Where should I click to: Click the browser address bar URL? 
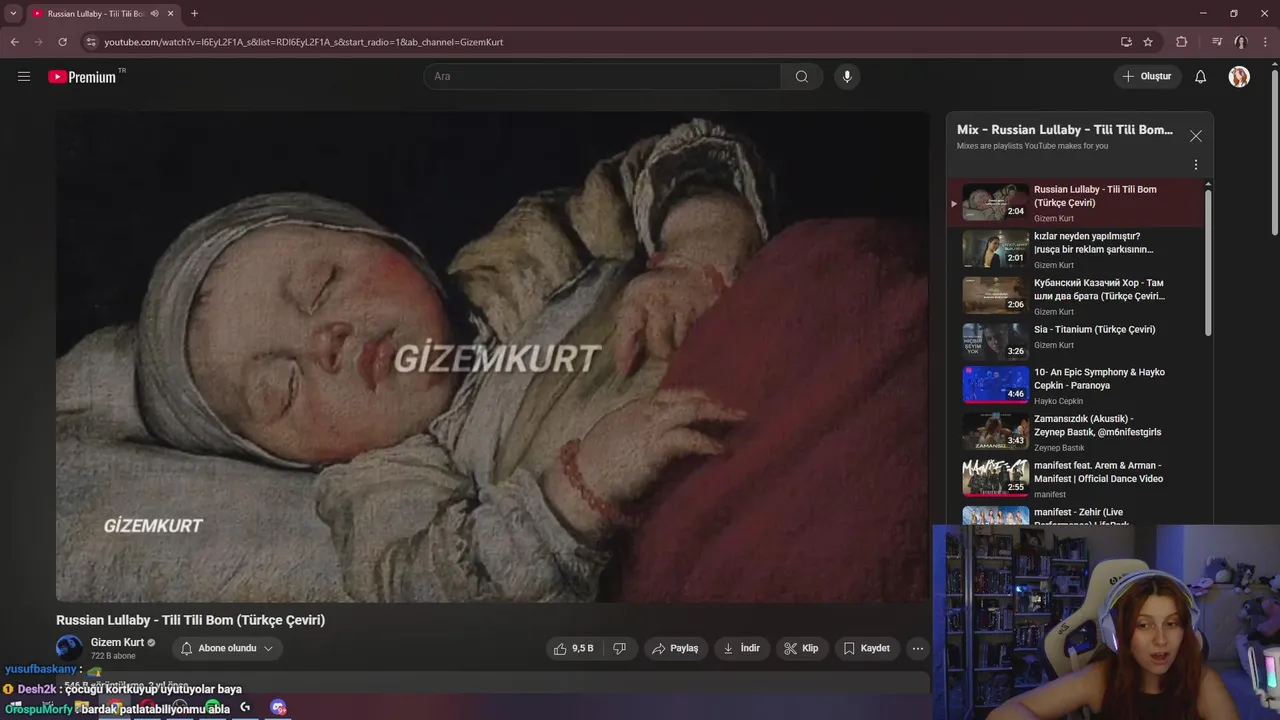coord(304,42)
